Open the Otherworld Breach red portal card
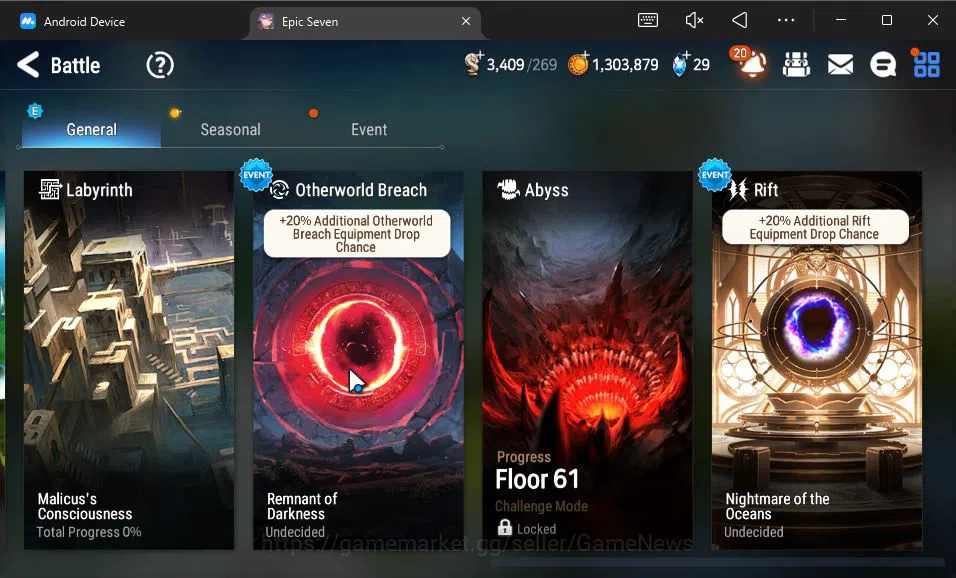Viewport: 956px width, 578px height. point(358,360)
